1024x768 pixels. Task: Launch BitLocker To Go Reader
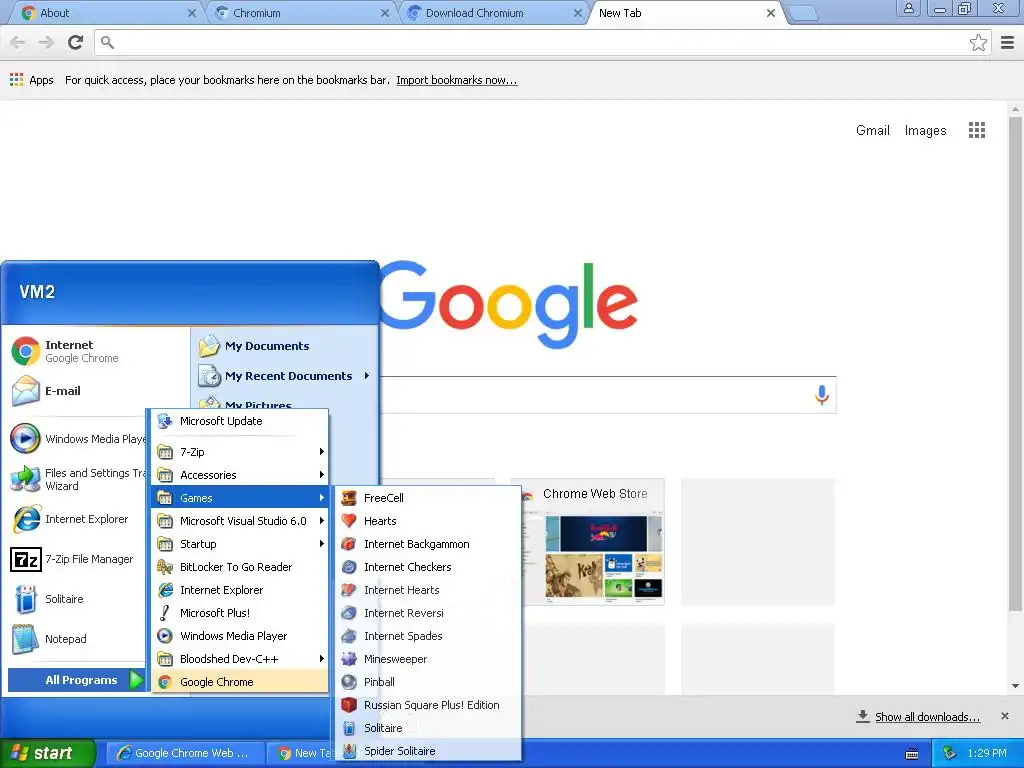click(x=240, y=567)
